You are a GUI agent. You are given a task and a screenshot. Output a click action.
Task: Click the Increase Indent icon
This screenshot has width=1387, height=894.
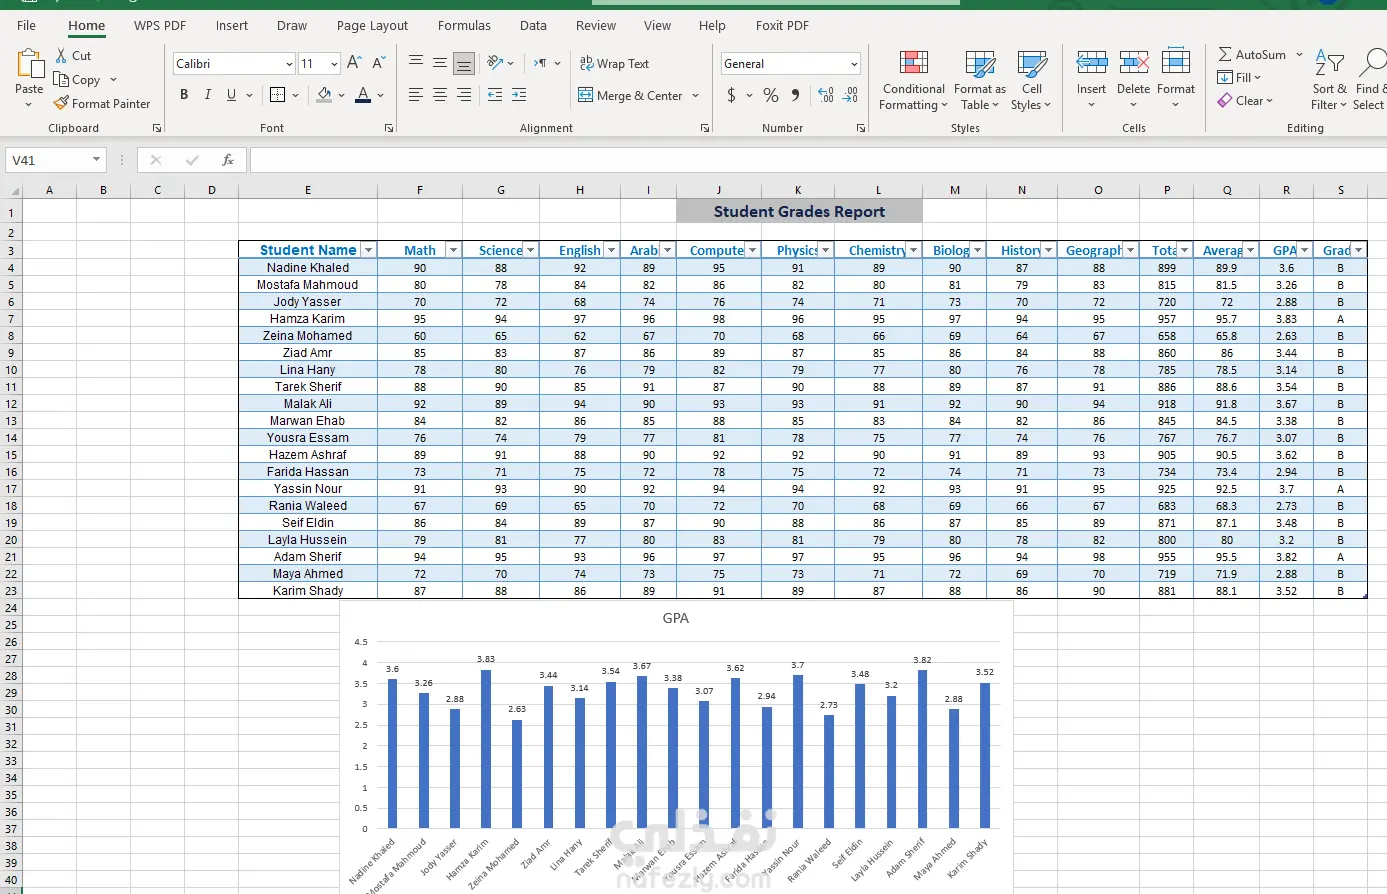click(x=519, y=95)
